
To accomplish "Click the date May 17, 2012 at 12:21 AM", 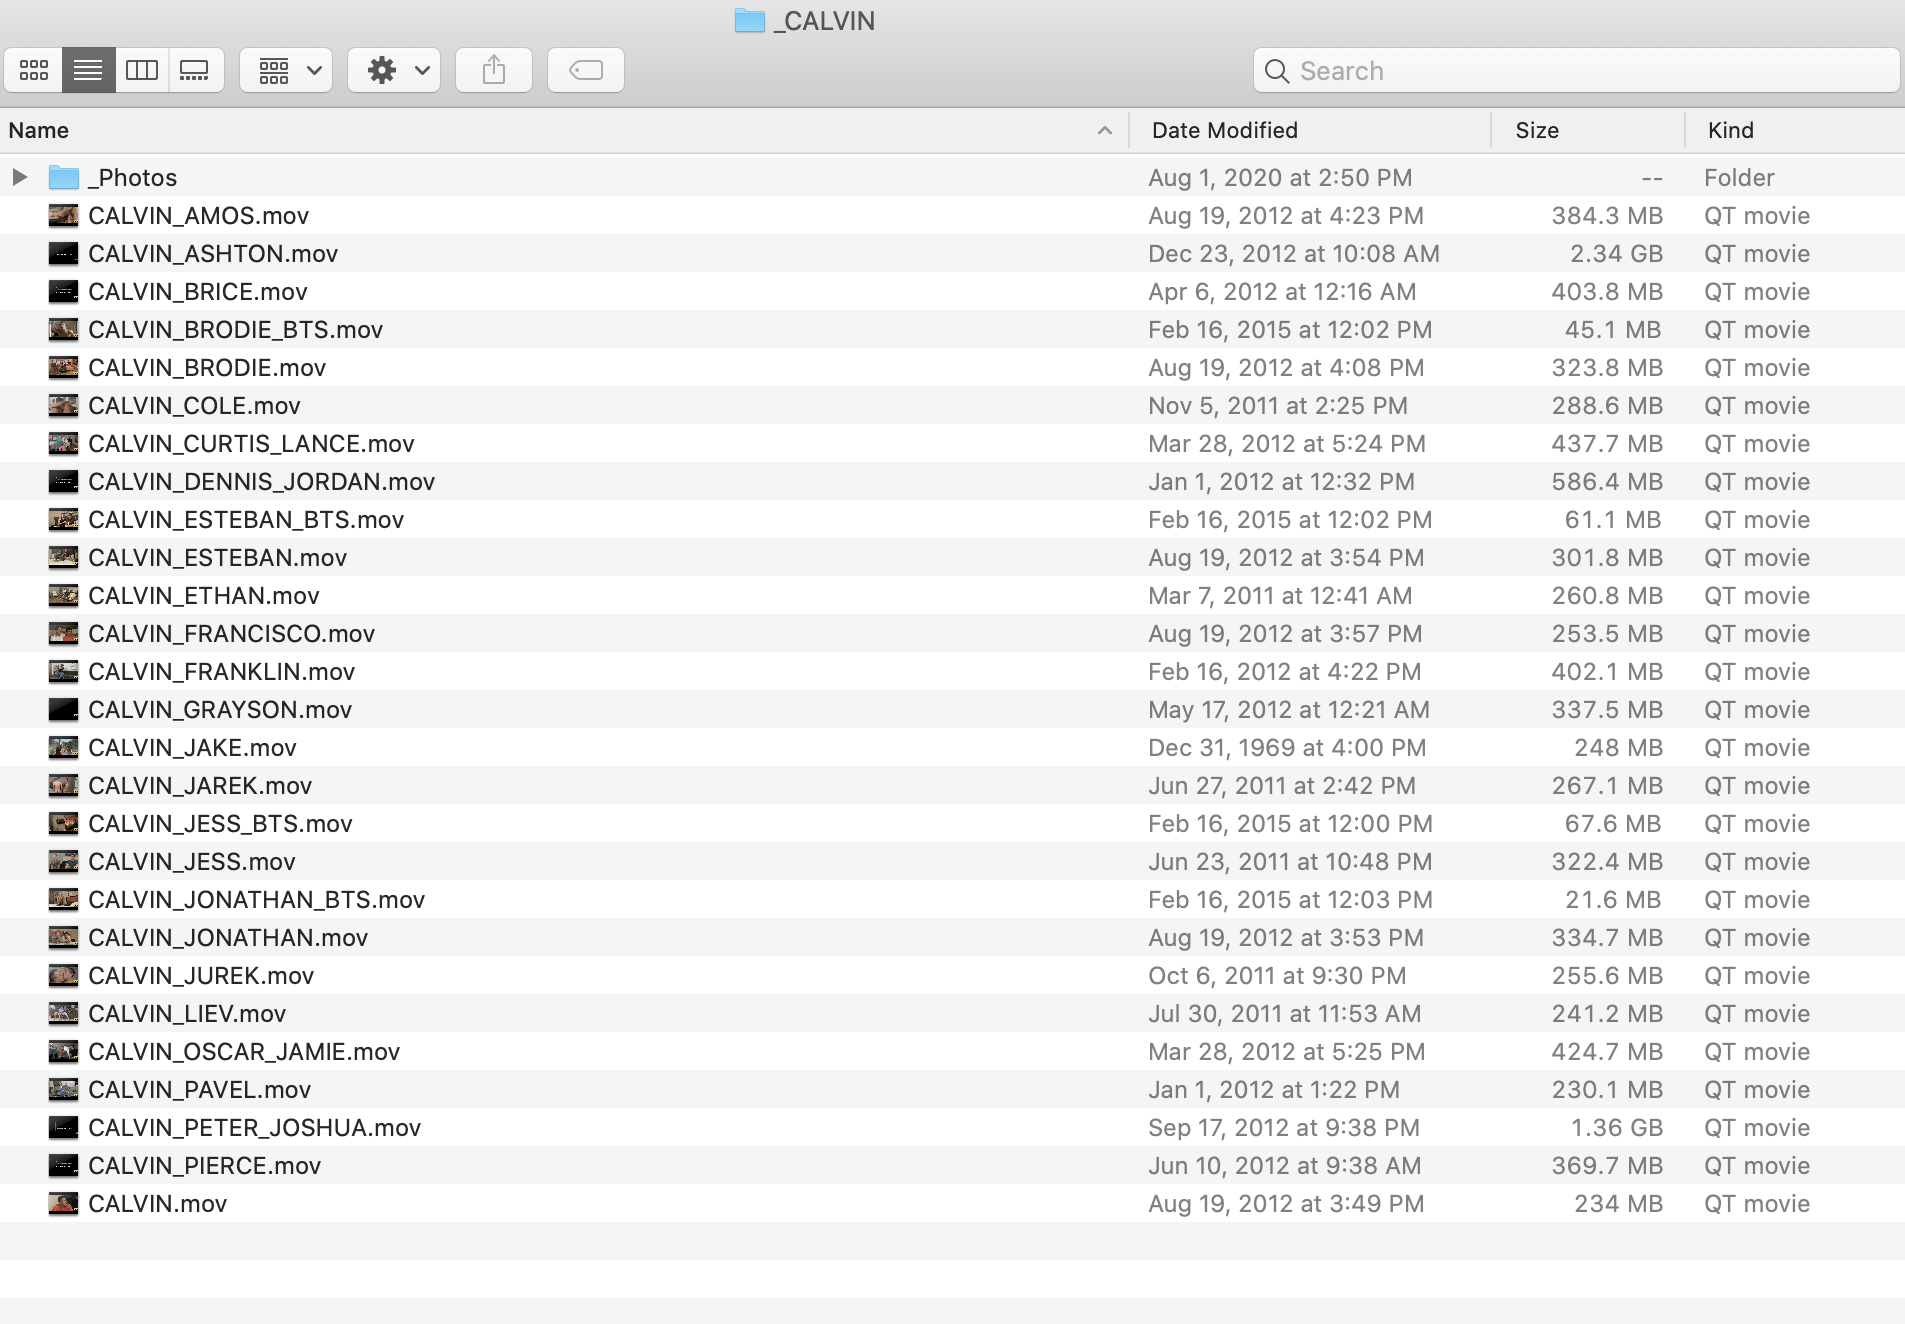I will (1289, 709).
